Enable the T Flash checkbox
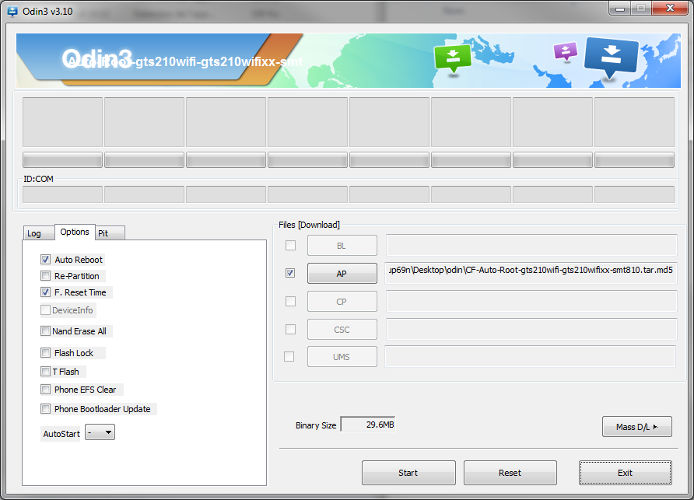This screenshot has width=694, height=500. (x=45, y=371)
